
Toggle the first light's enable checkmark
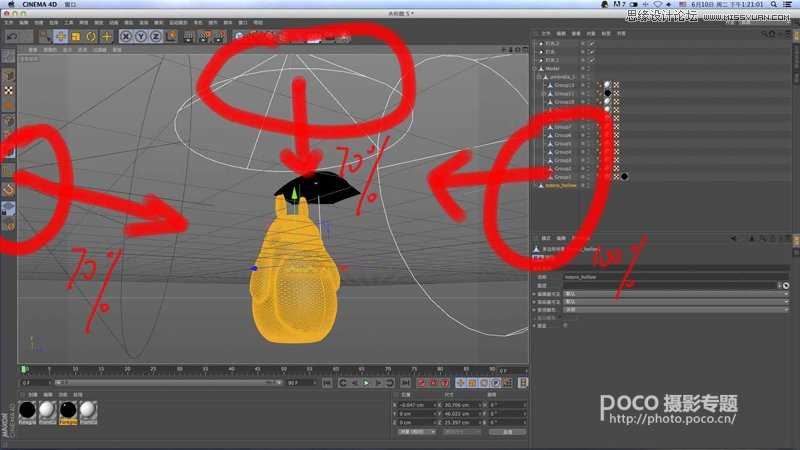pyautogui.click(x=592, y=44)
